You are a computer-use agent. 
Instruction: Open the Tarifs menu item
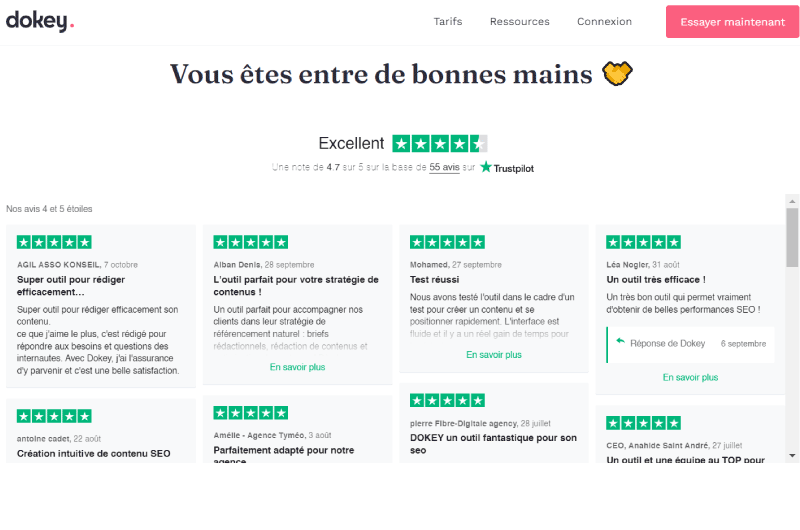tap(448, 21)
